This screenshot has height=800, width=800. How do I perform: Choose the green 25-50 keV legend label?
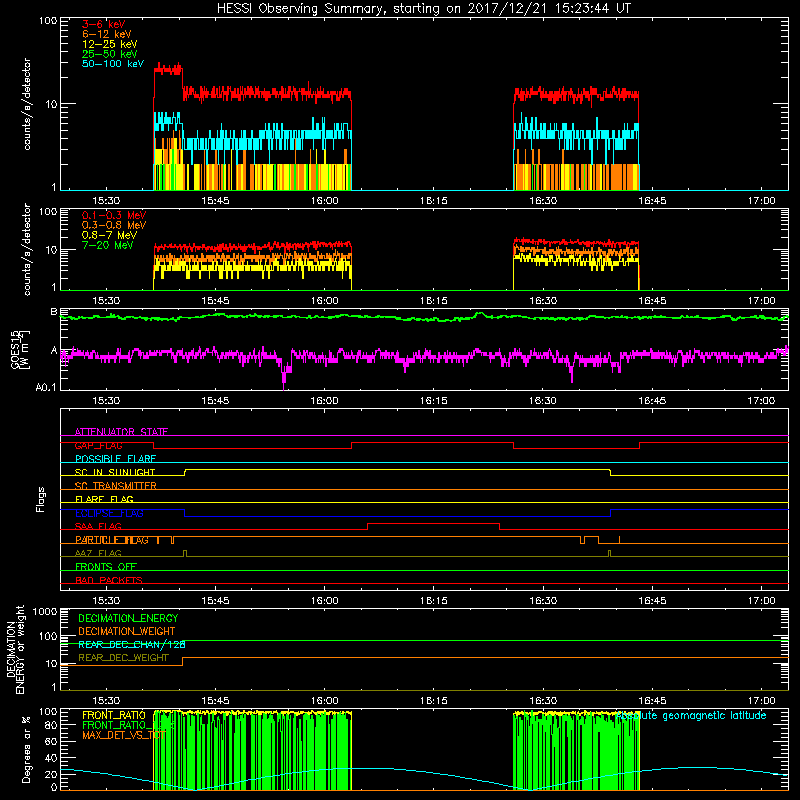tap(110, 54)
